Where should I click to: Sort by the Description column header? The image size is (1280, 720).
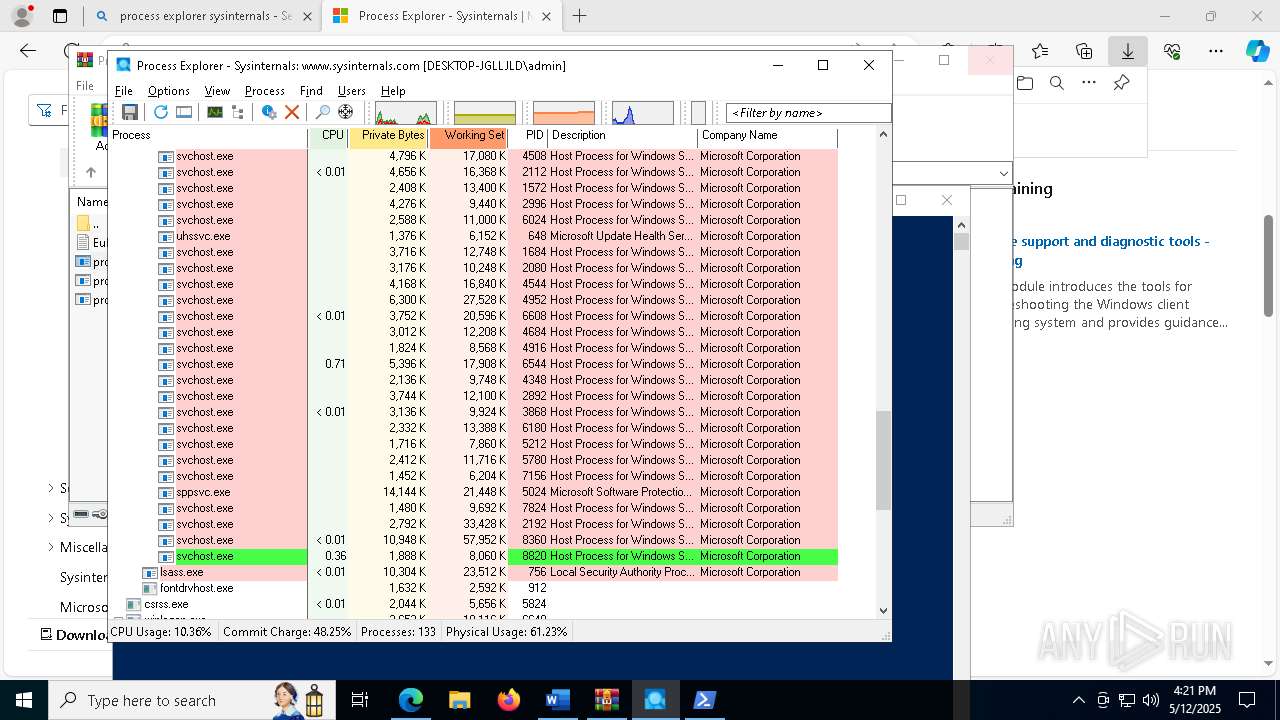622,135
